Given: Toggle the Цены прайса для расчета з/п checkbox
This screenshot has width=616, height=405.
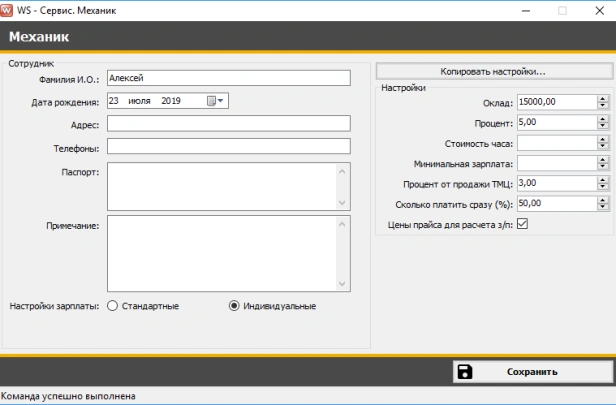Looking at the screenshot, I should (521, 224).
